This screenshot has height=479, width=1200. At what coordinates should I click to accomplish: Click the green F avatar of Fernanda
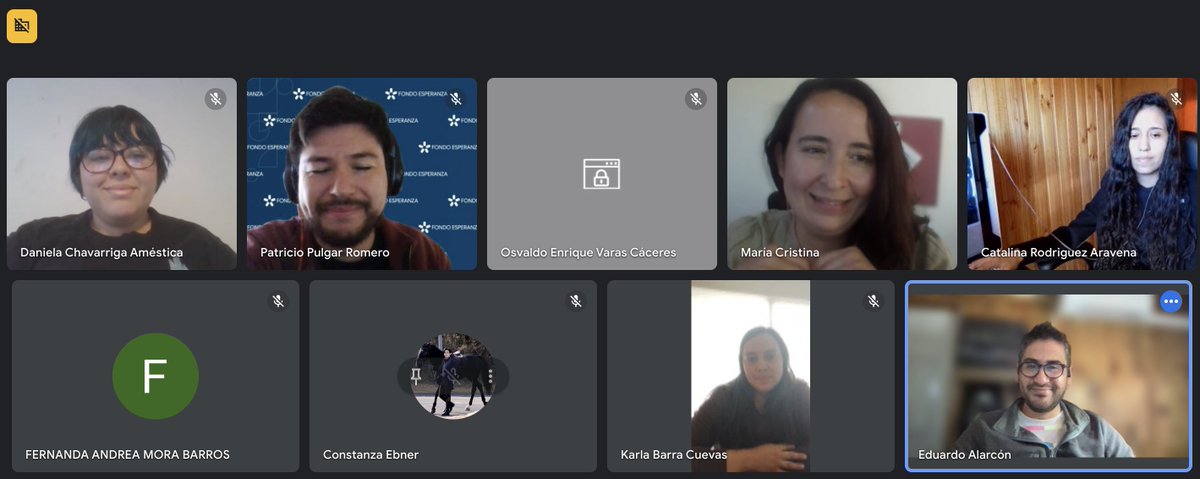pos(155,376)
